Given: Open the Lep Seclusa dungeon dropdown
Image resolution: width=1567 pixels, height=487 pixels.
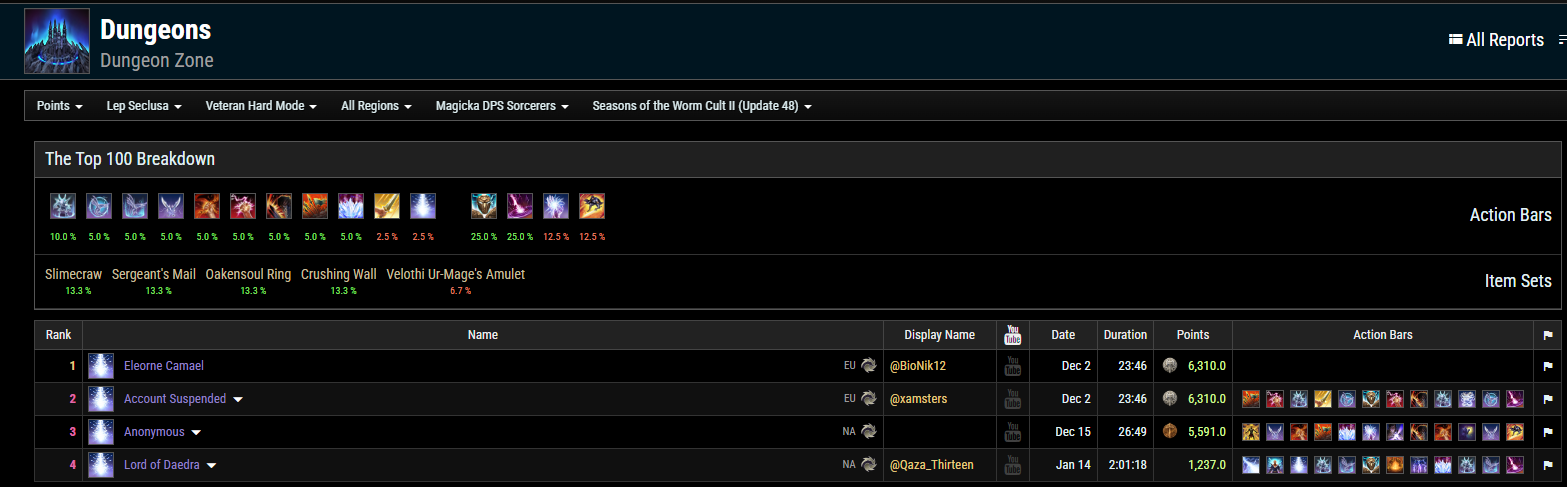Looking at the screenshot, I should (x=144, y=106).
